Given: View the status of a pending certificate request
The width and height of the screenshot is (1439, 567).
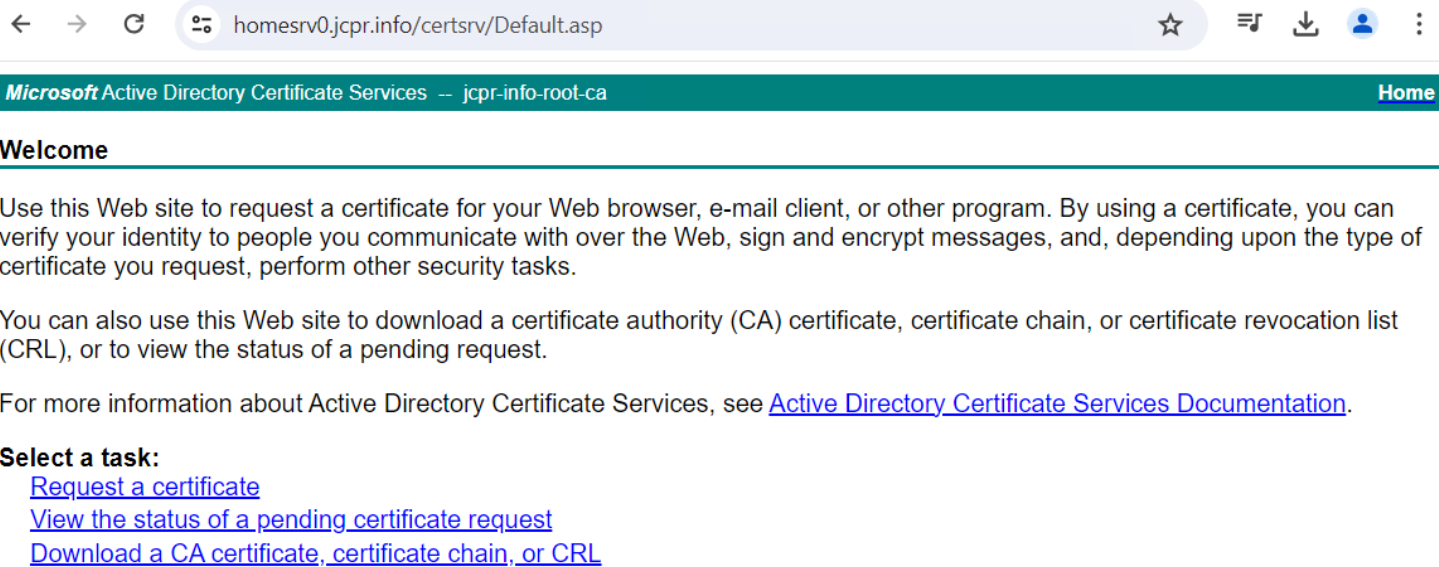Looking at the screenshot, I should (x=291, y=520).
